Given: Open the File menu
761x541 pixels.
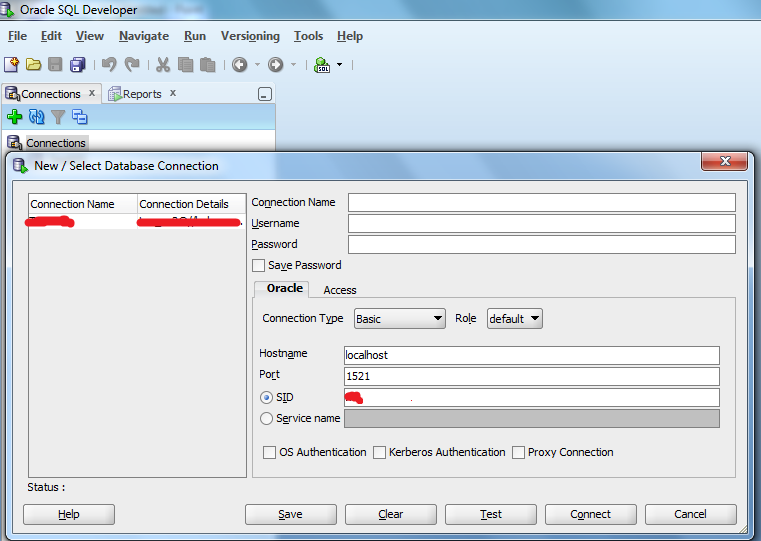Looking at the screenshot, I should [x=17, y=36].
